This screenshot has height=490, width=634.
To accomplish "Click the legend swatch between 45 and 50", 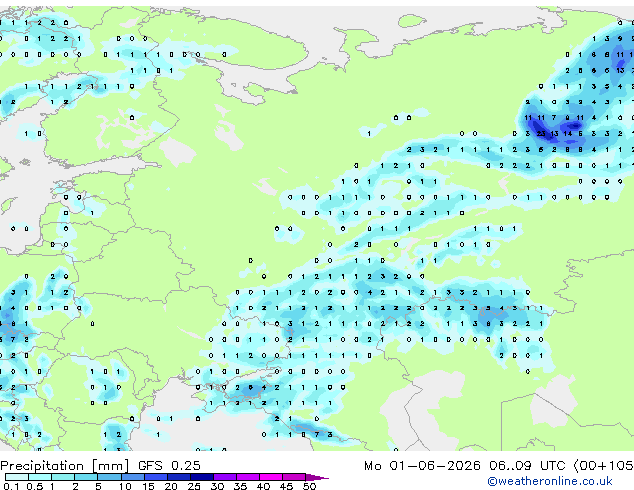I will (x=294, y=477).
